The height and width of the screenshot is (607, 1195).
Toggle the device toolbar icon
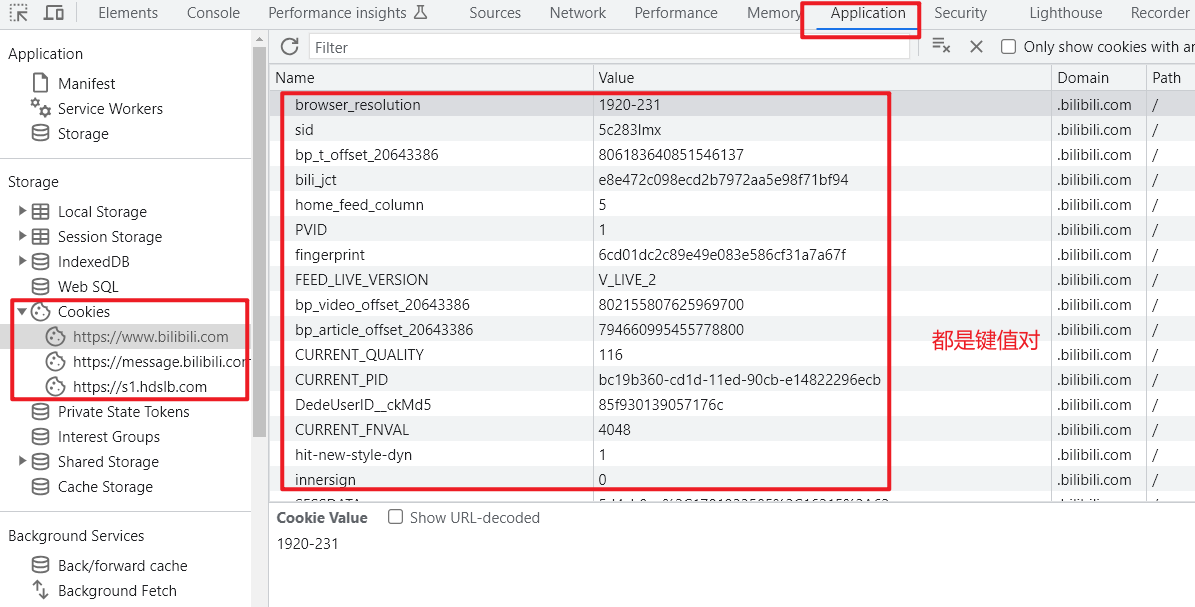pyautogui.click(x=54, y=13)
